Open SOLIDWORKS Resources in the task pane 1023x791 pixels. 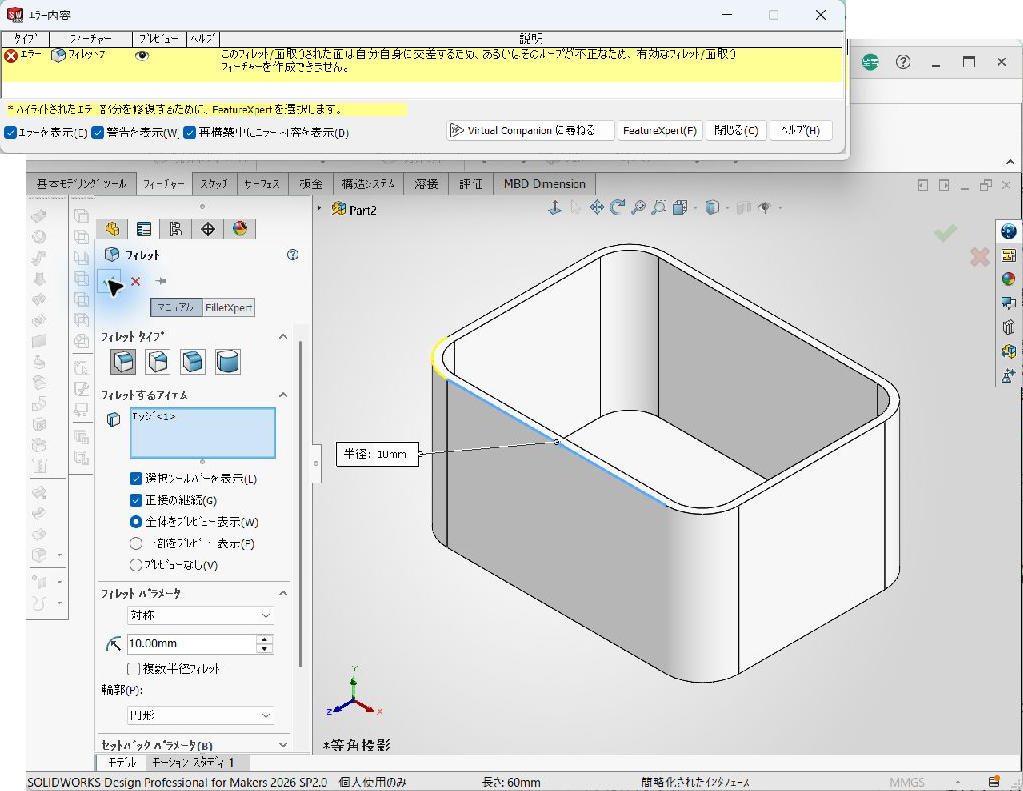pyautogui.click(x=1009, y=231)
